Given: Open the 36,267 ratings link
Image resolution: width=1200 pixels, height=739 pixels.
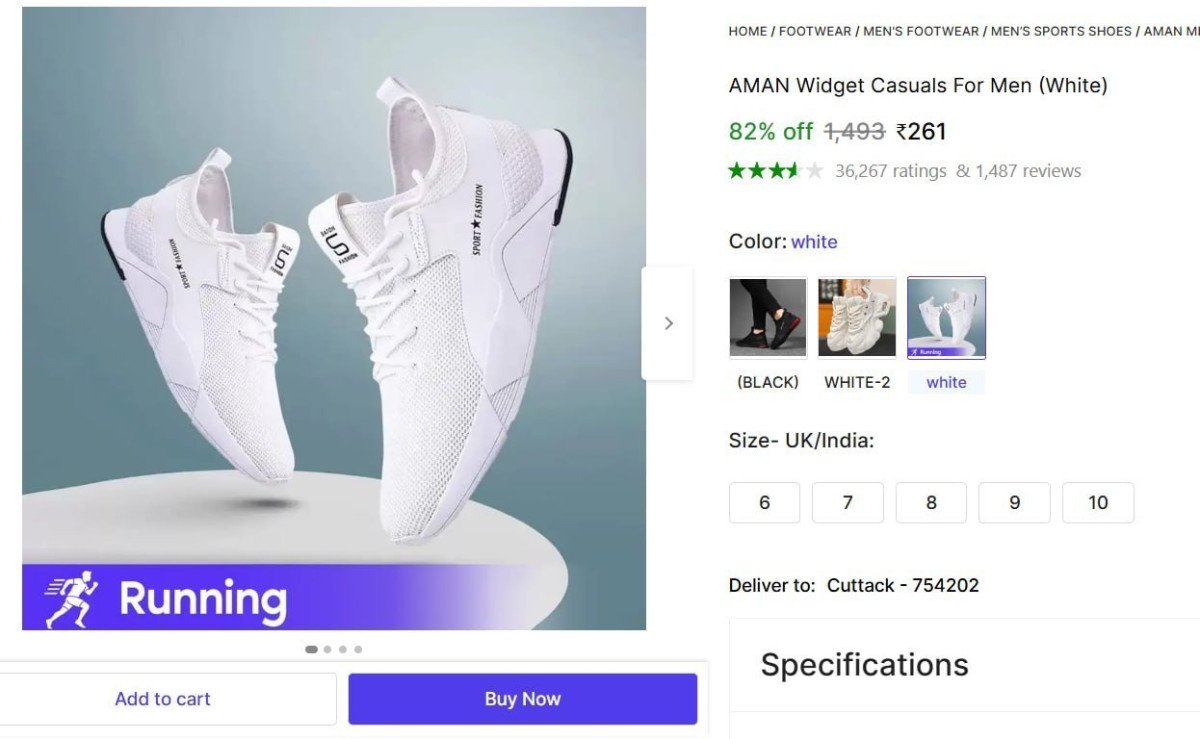Looking at the screenshot, I should 889,170.
